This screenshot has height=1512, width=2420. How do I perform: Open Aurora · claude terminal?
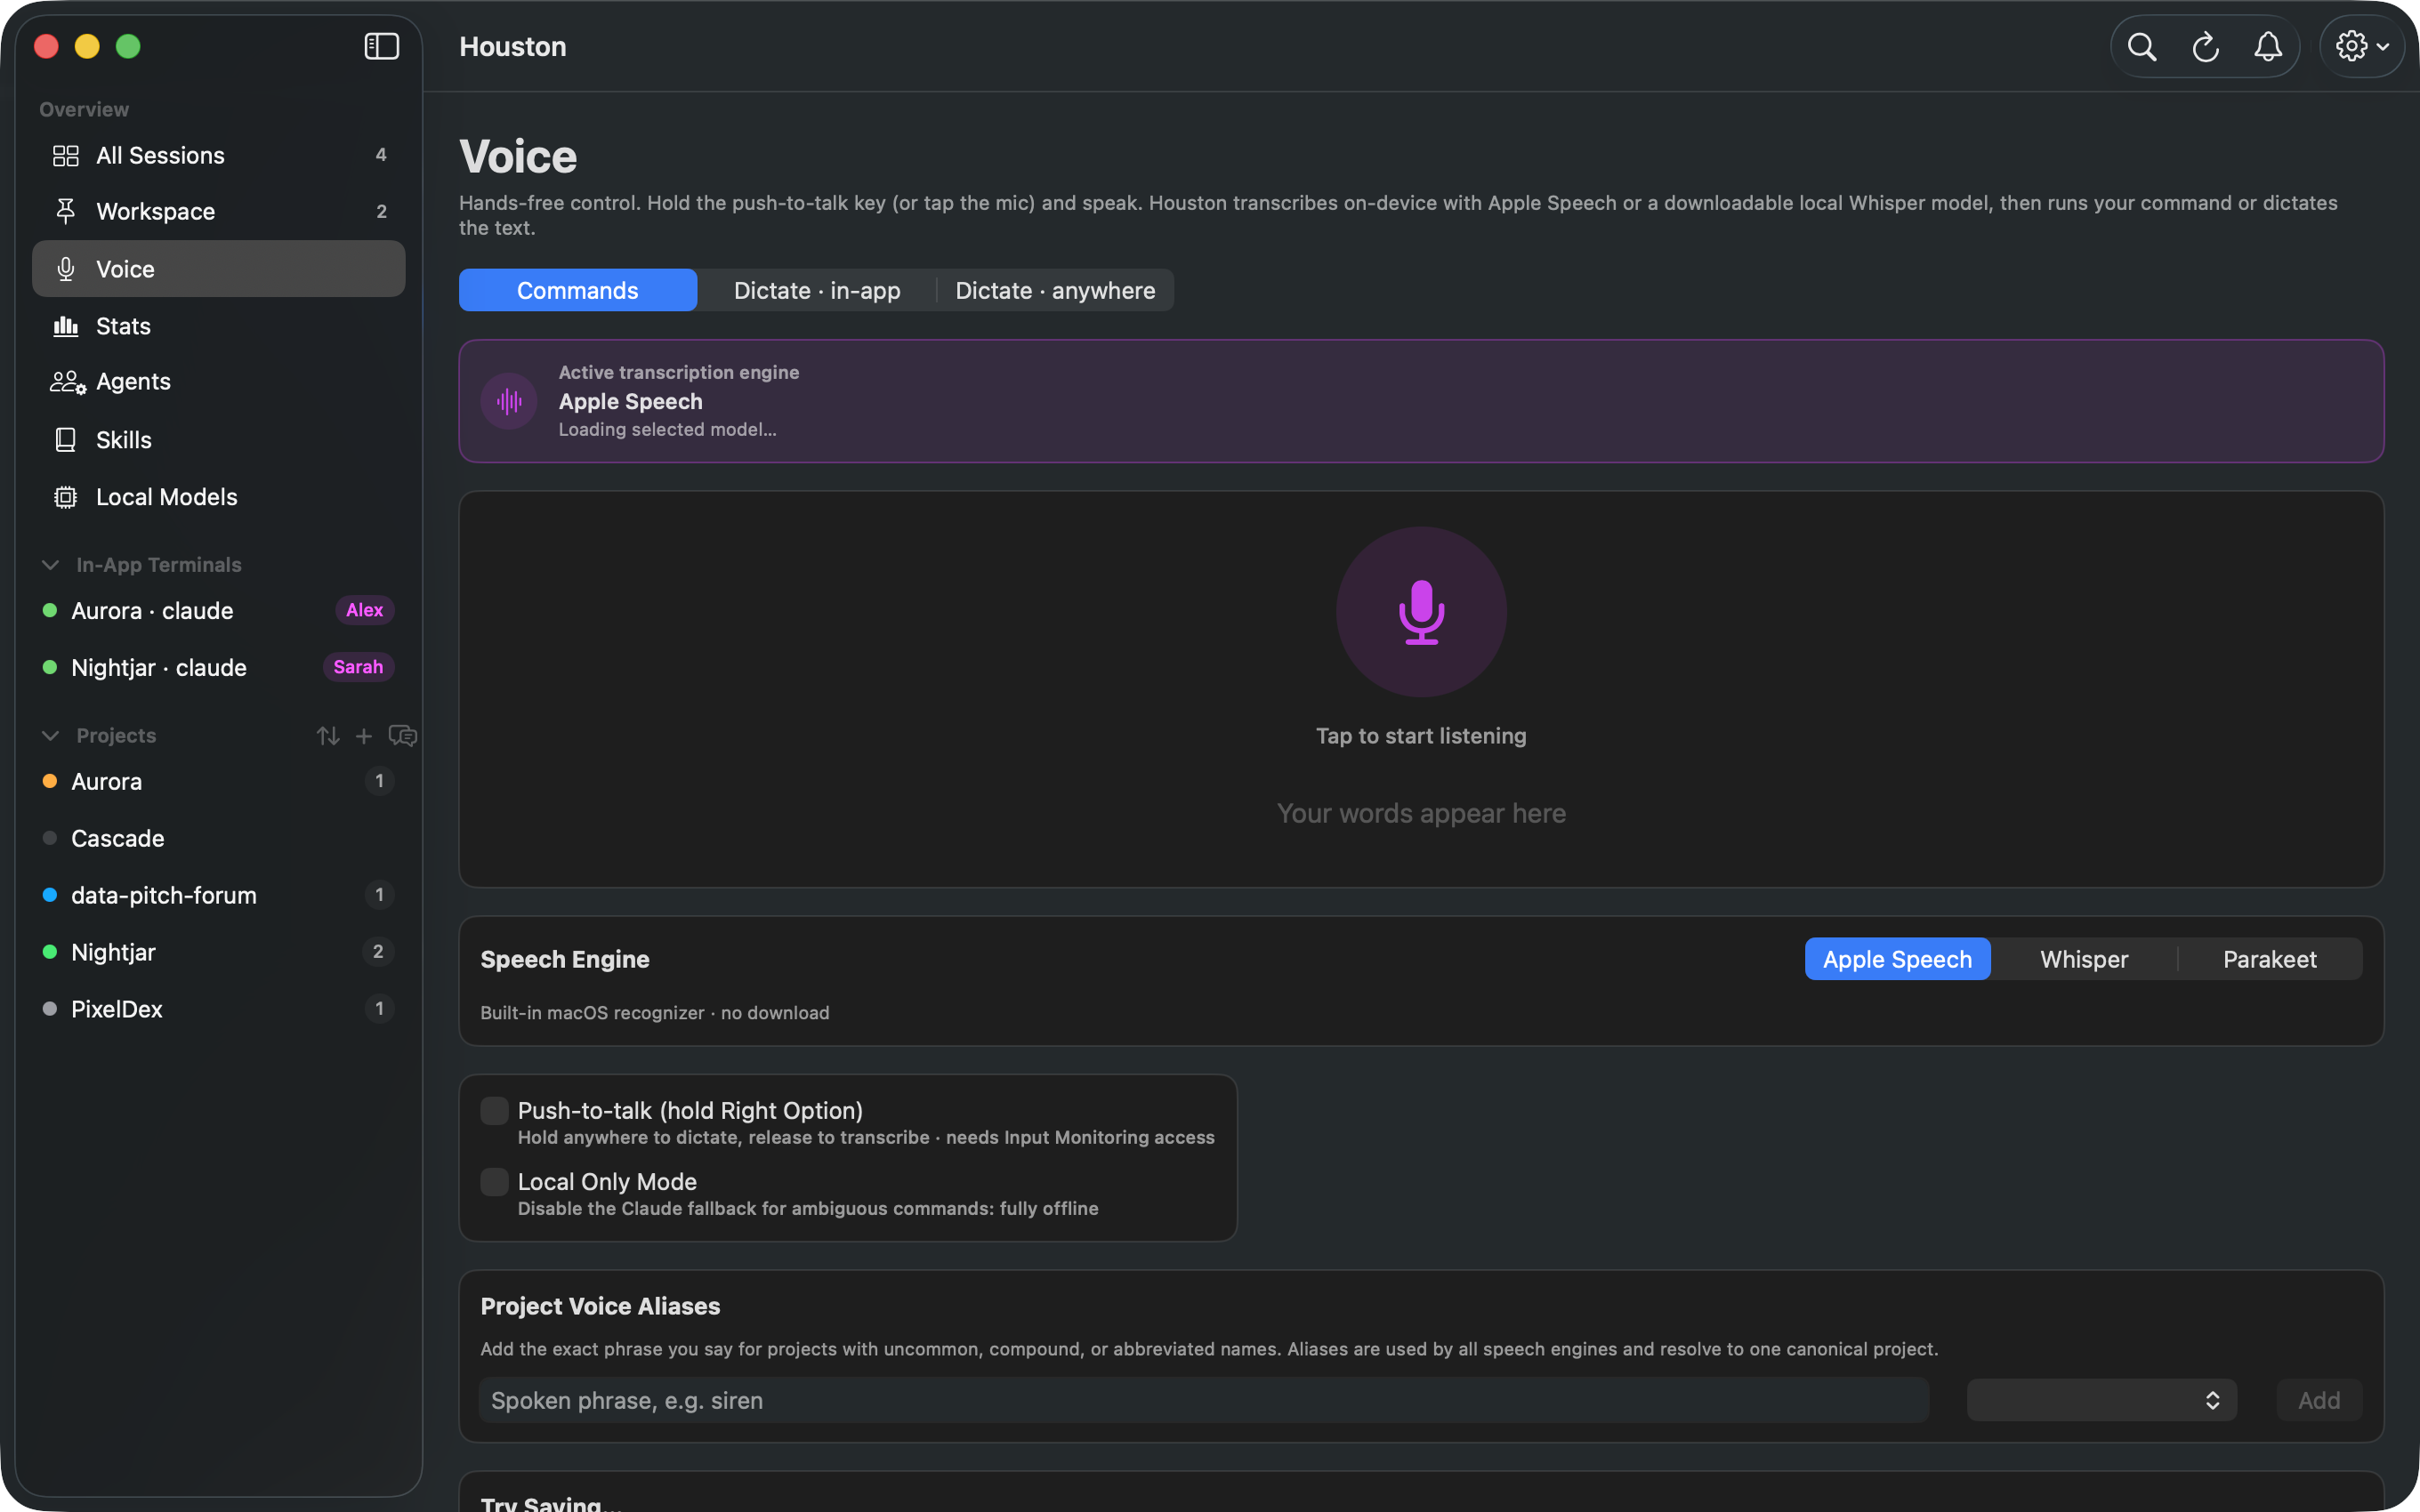click(x=219, y=610)
